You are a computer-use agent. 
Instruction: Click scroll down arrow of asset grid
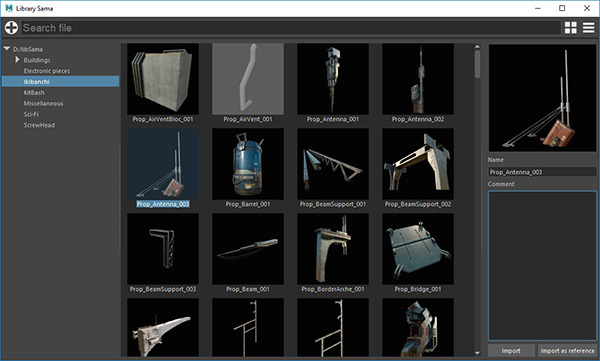click(477, 353)
